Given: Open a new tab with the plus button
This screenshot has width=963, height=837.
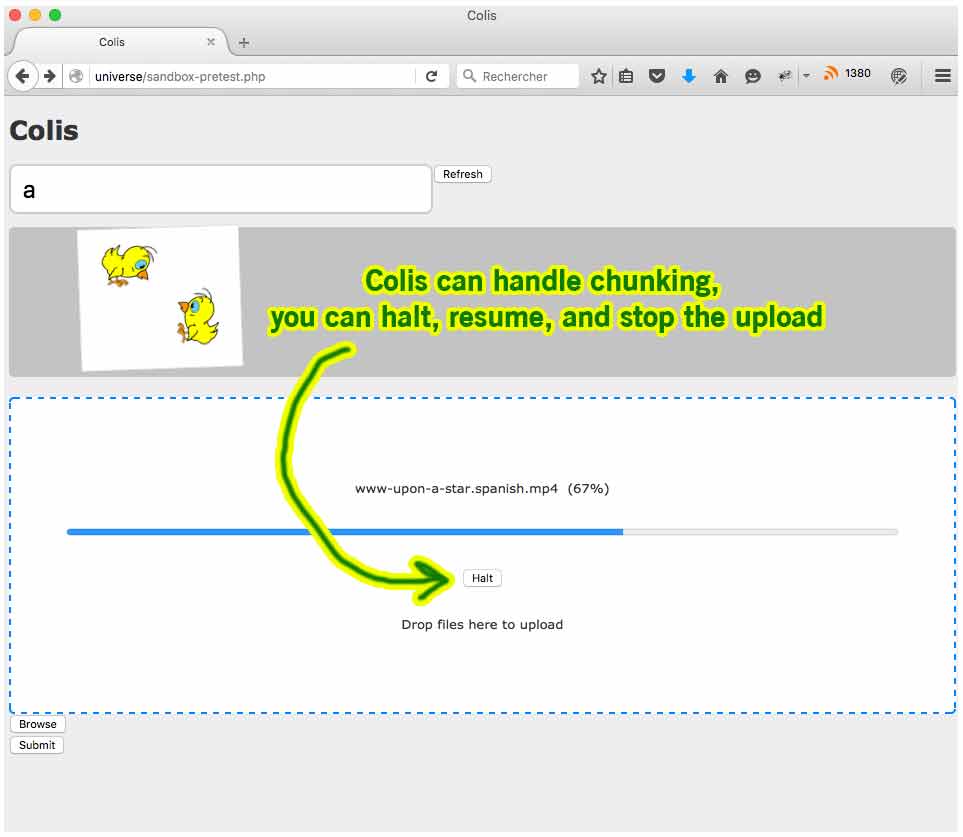Looking at the screenshot, I should click(243, 42).
